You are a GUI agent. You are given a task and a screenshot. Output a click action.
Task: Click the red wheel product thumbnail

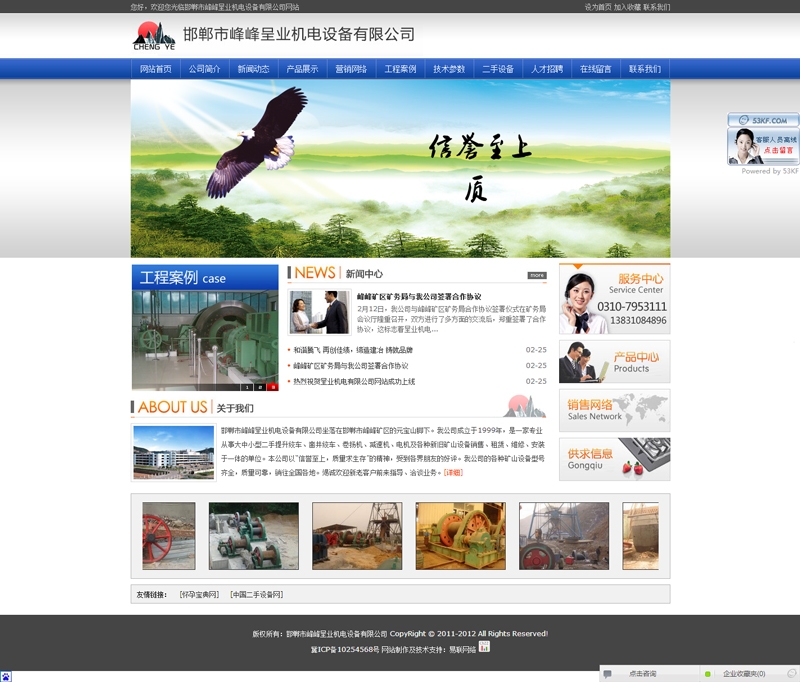169,536
